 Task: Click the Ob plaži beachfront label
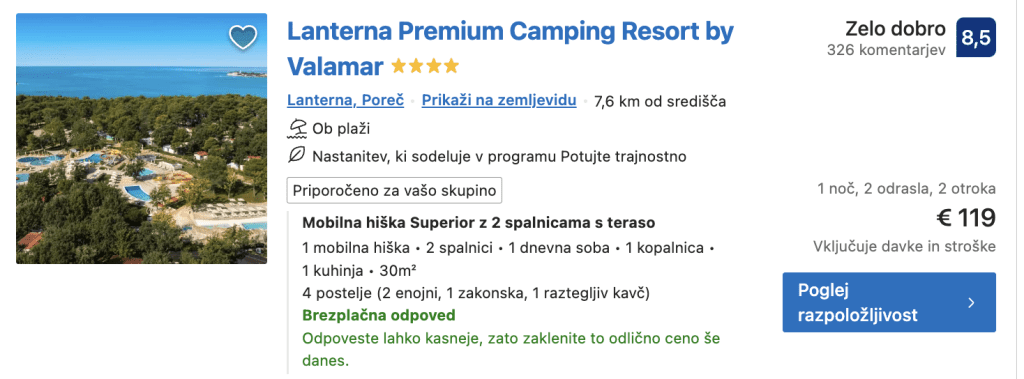click(x=341, y=129)
